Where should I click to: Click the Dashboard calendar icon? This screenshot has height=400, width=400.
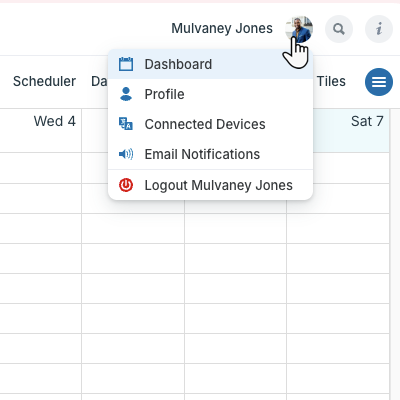coord(126,64)
